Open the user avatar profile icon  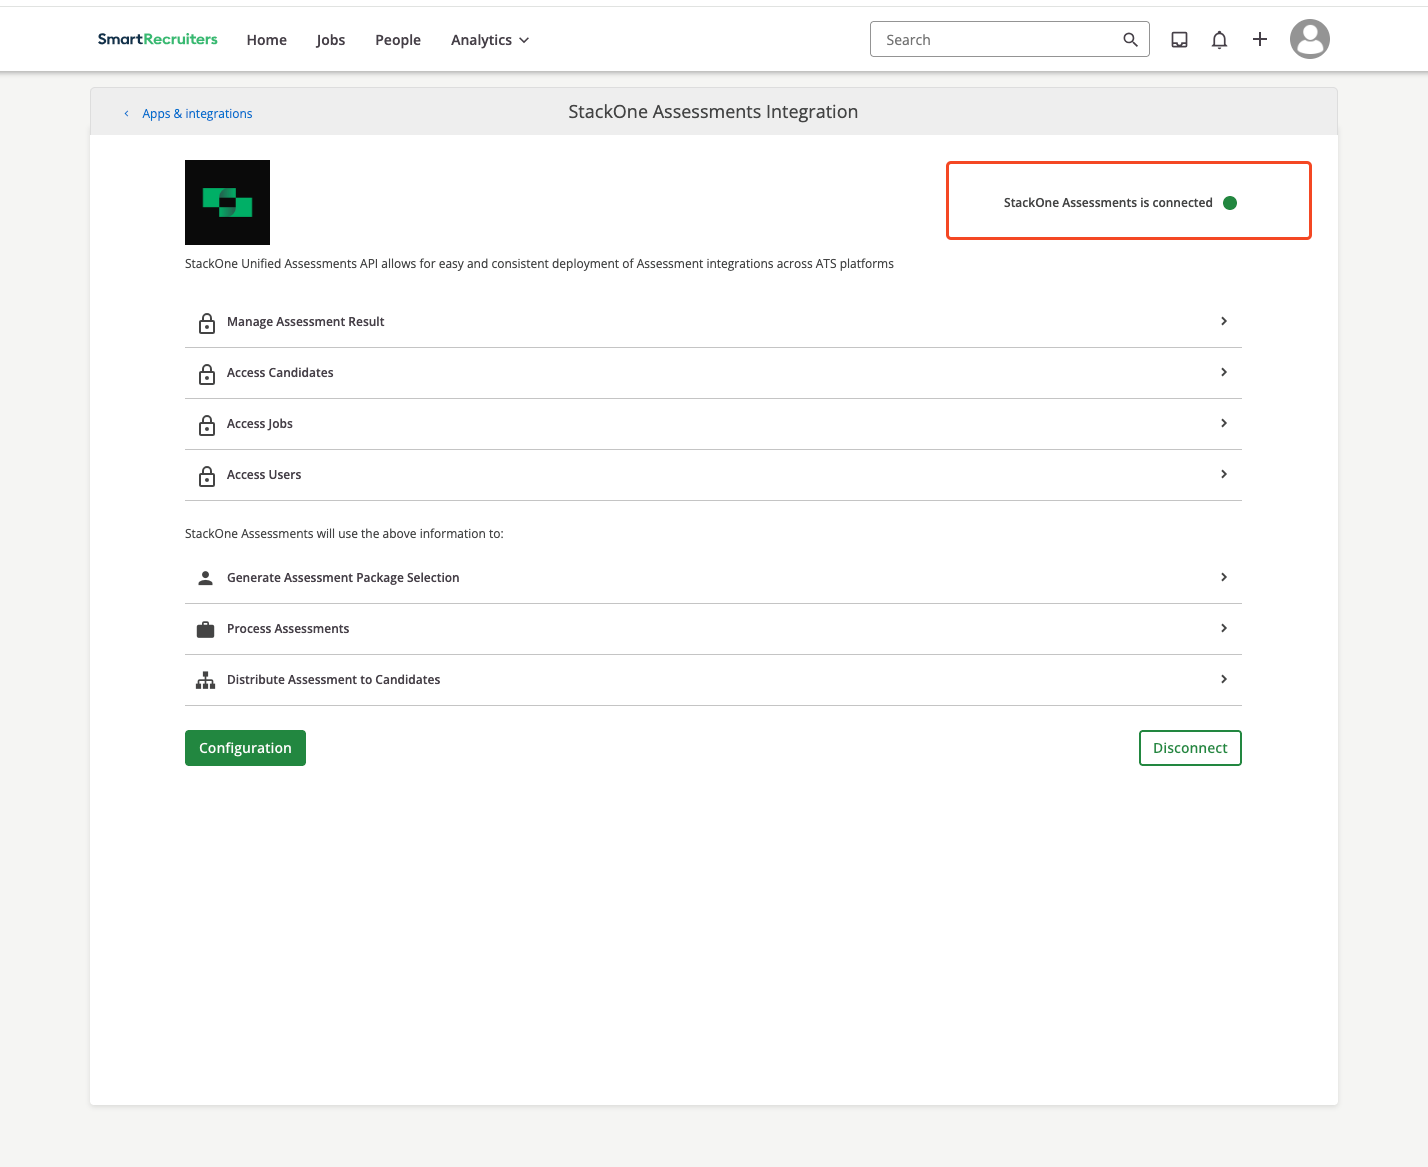1309,39
